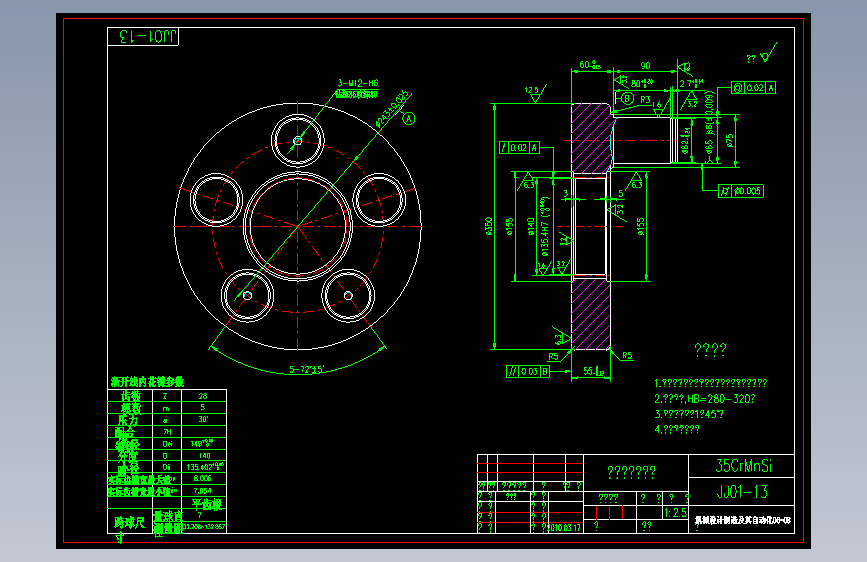Click the 7H fit grade cell
The image size is (867, 562).
(166, 432)
